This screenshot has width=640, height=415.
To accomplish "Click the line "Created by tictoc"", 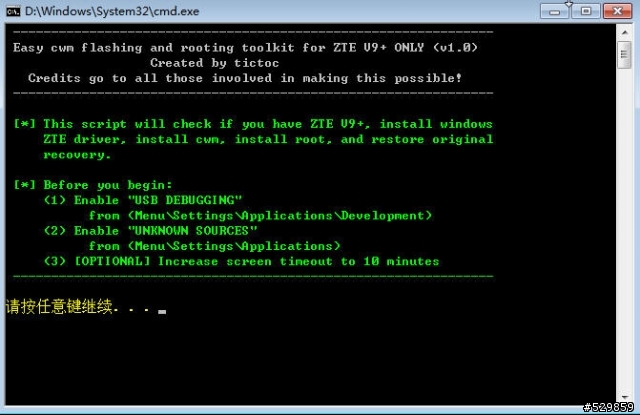I will (x=215, y=63).
